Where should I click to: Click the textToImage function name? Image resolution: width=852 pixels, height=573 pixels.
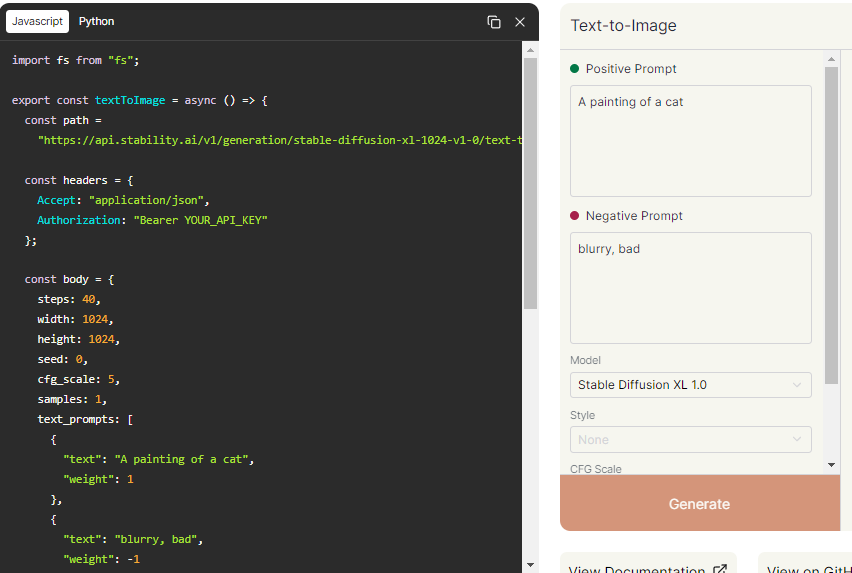(x=130, y=100)
